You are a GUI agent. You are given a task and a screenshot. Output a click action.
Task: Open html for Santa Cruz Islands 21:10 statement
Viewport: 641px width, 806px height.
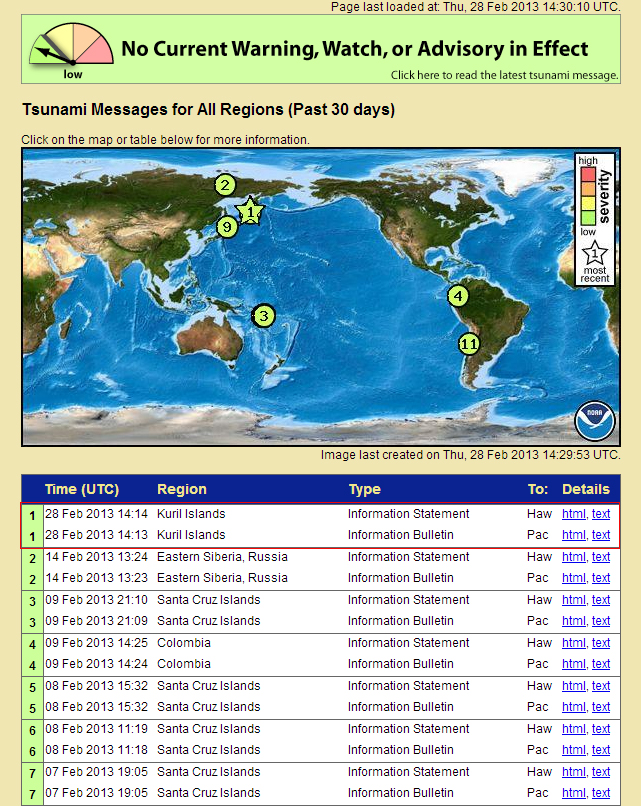573,600
